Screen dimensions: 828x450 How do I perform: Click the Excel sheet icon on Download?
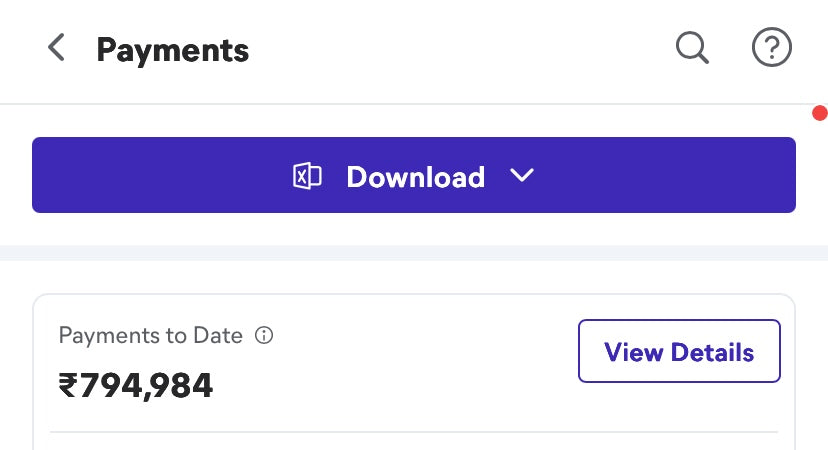tap(307, 177)
